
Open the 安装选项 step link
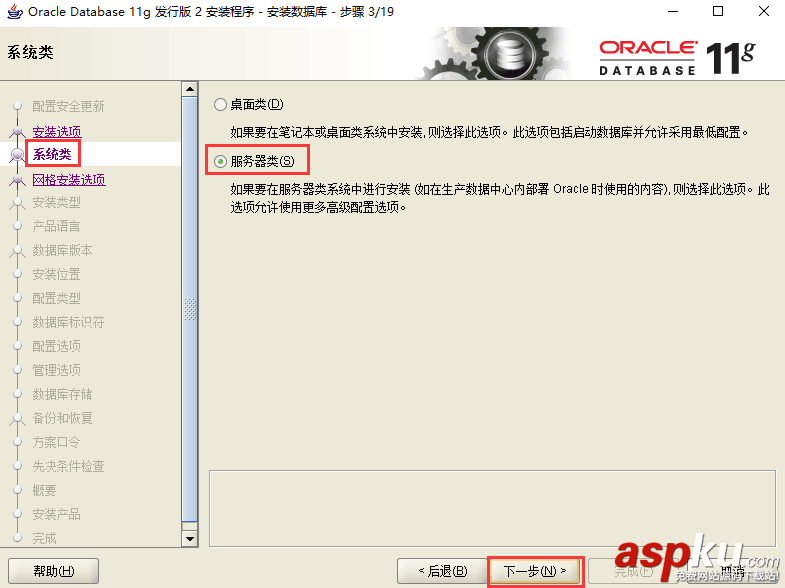(57, 131)
